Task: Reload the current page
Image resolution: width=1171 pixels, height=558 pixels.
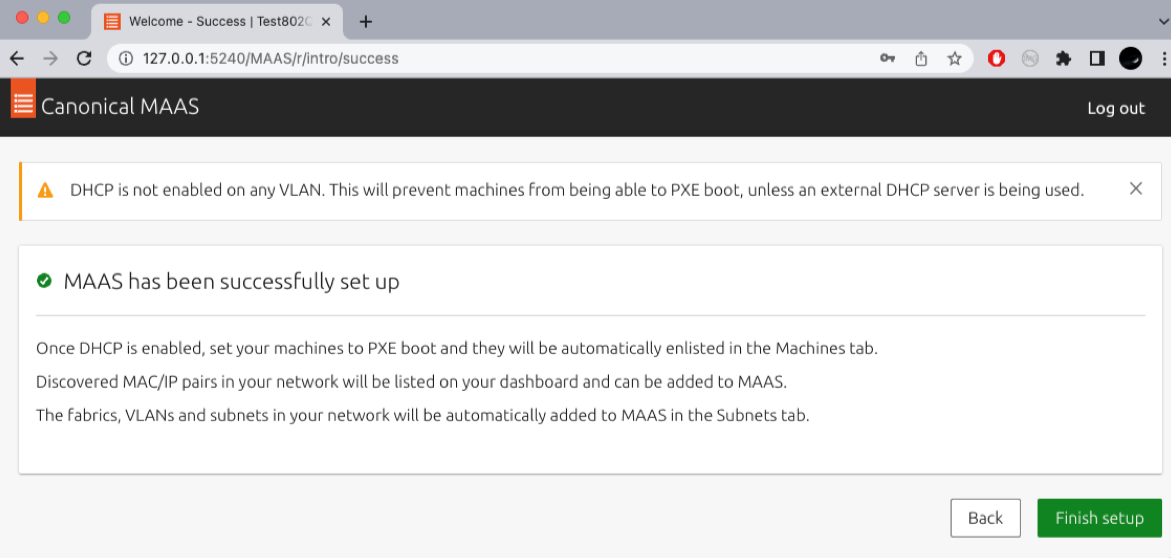Action: click(84, 59)
